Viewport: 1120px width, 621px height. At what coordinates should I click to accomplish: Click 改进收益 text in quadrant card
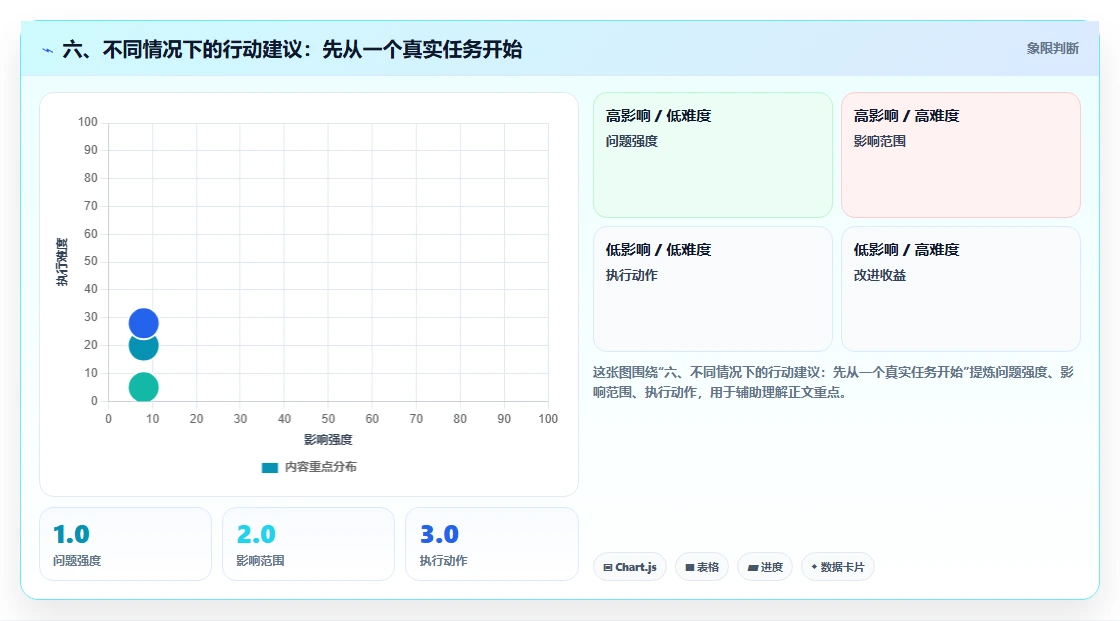pyautogui.click(x=879, y=275)
